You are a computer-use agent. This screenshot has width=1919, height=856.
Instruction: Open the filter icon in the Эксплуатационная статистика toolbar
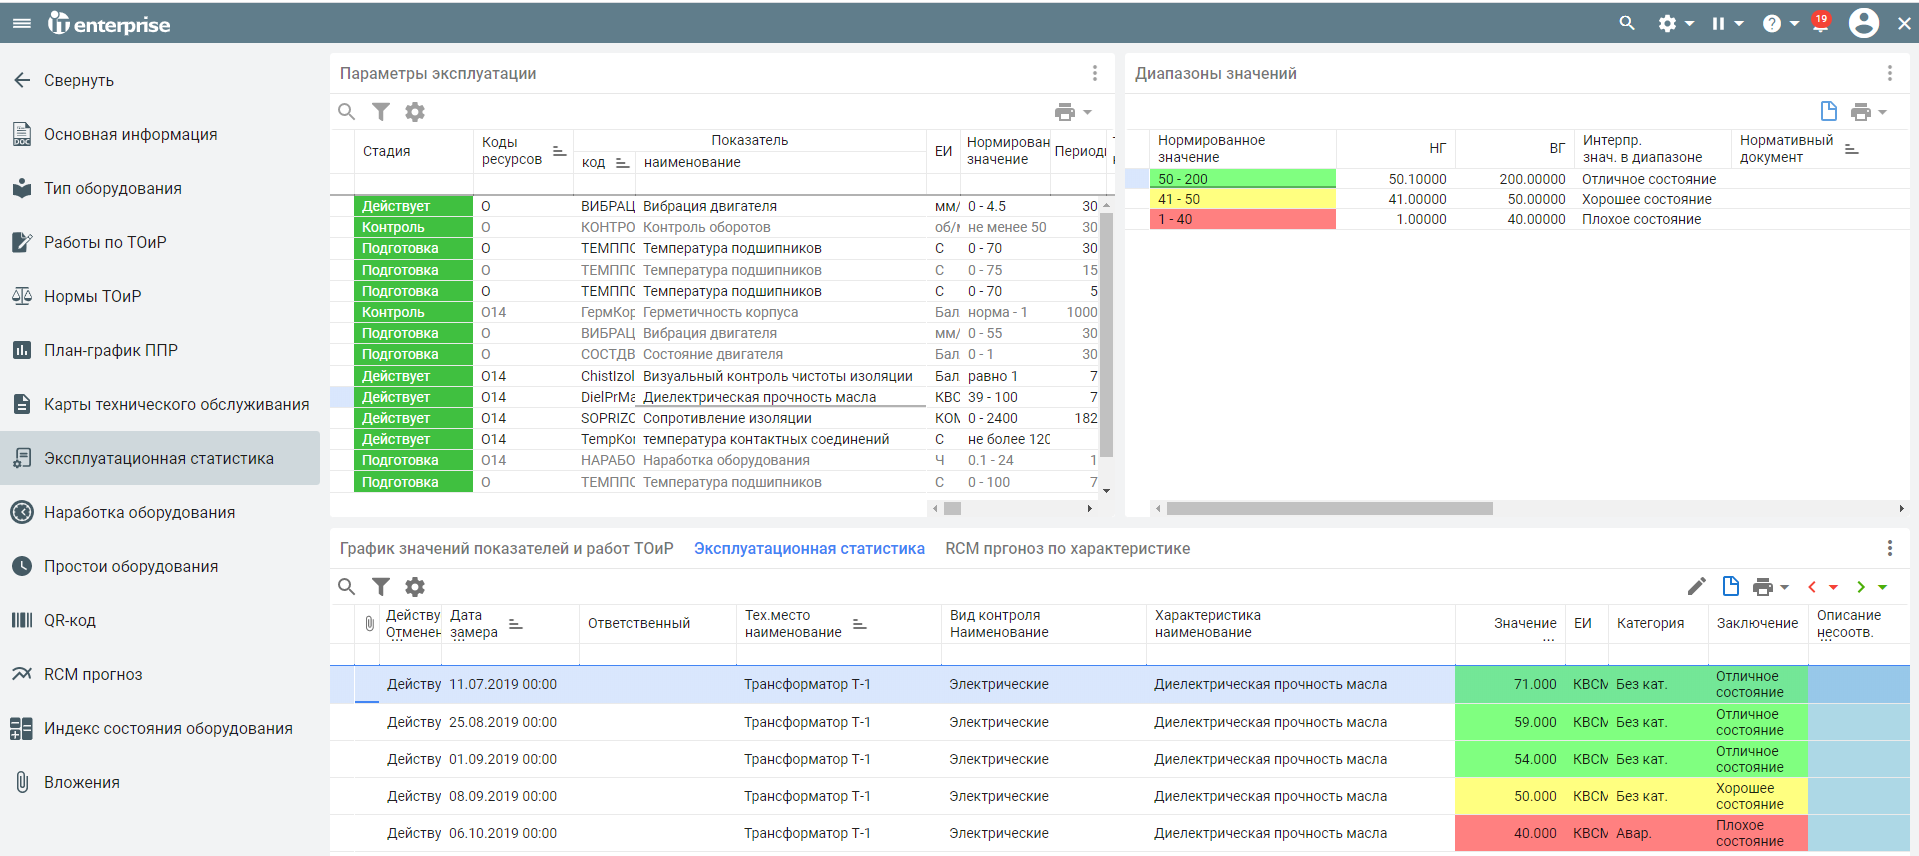click(x=381, y=587)
